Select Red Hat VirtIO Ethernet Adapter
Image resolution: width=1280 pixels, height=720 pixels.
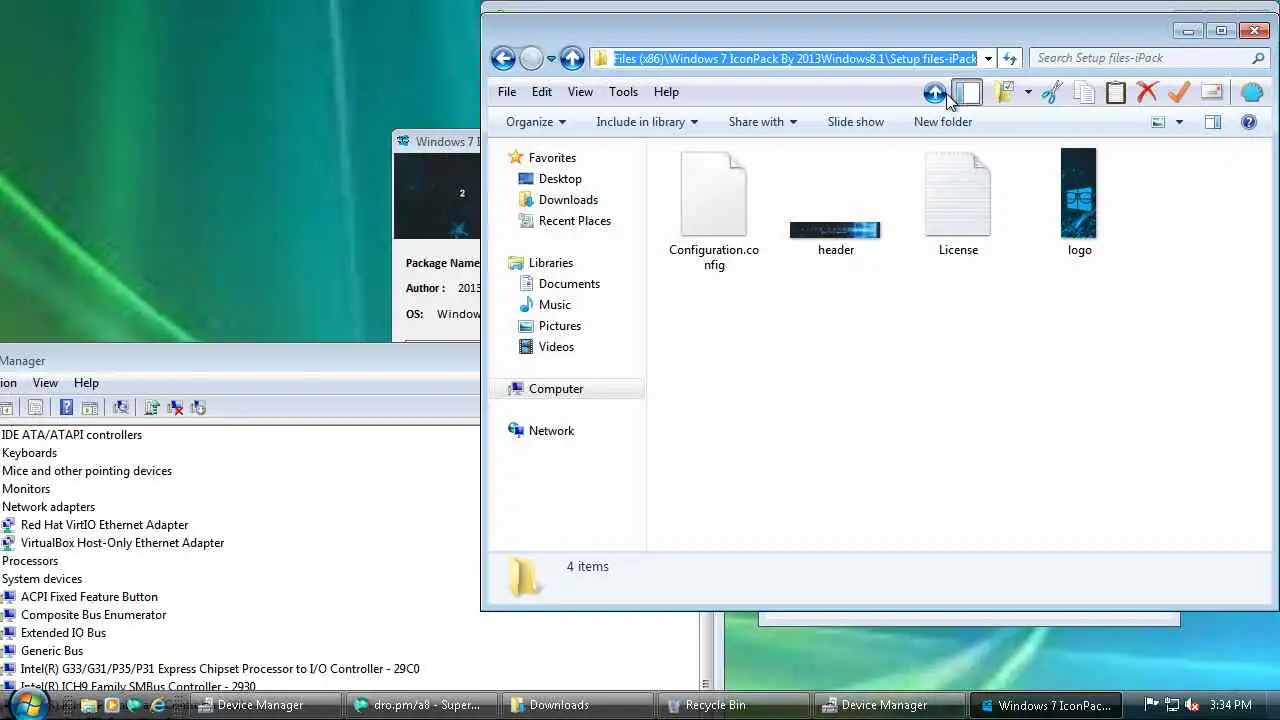104,525
